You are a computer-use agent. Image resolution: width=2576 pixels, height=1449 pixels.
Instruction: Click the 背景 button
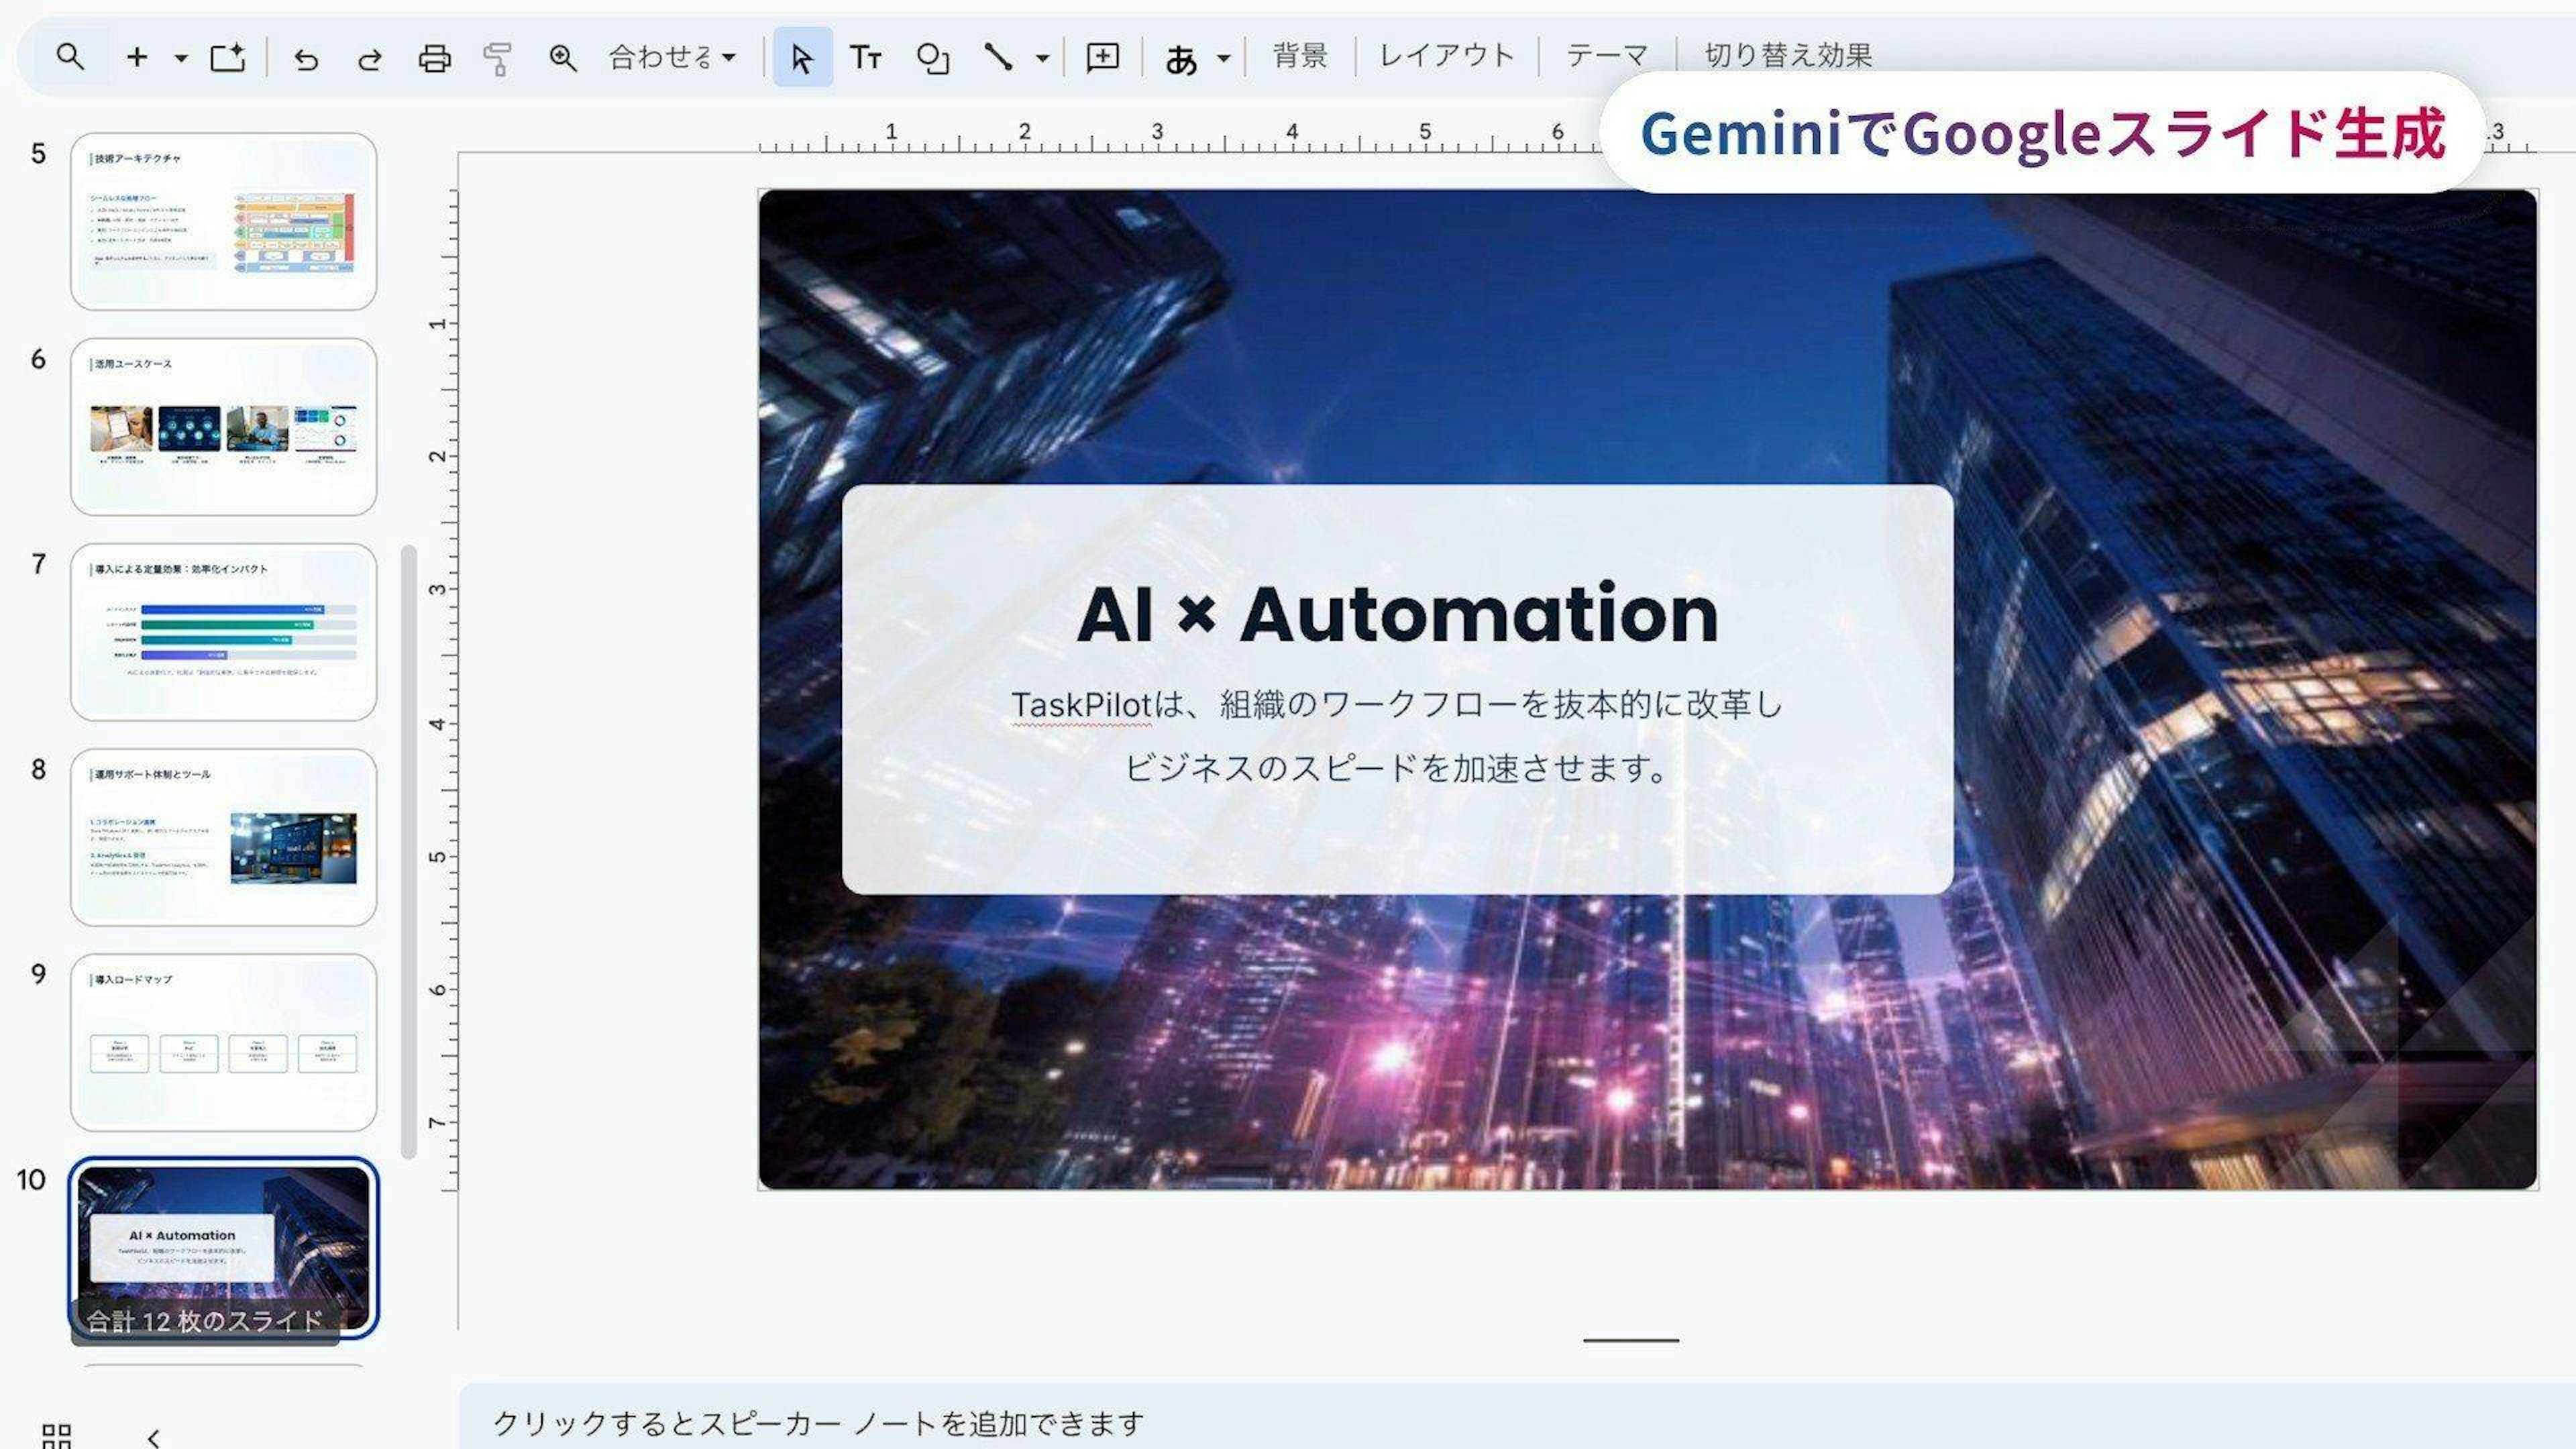[x=1300, y=56]
